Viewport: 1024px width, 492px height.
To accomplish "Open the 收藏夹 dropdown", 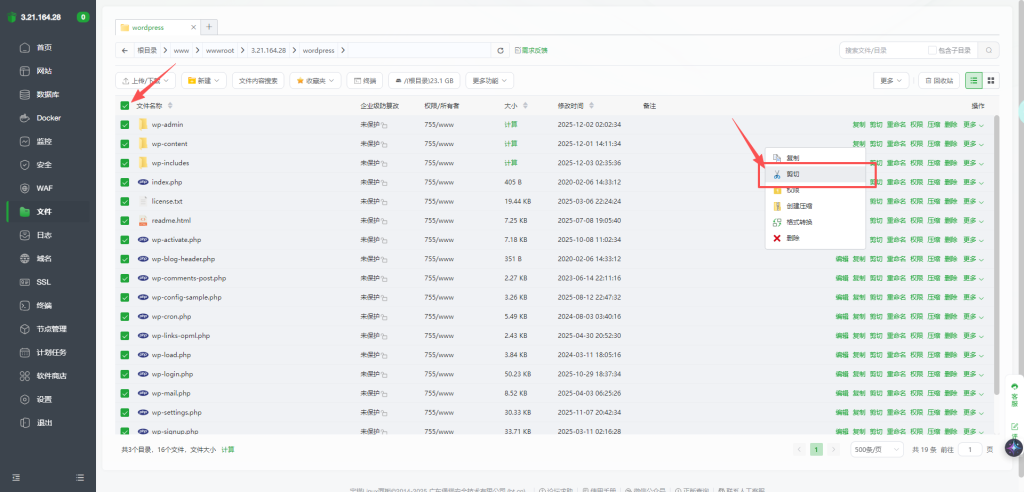I will (315, 80).
